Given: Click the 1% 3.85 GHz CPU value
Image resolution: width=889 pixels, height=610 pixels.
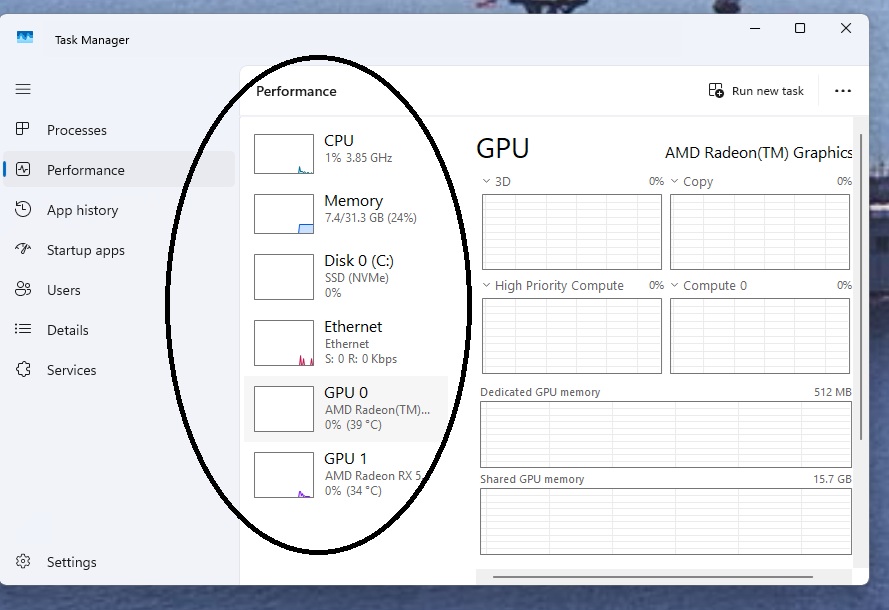Looking at the screenshot, I should point(358,158).
